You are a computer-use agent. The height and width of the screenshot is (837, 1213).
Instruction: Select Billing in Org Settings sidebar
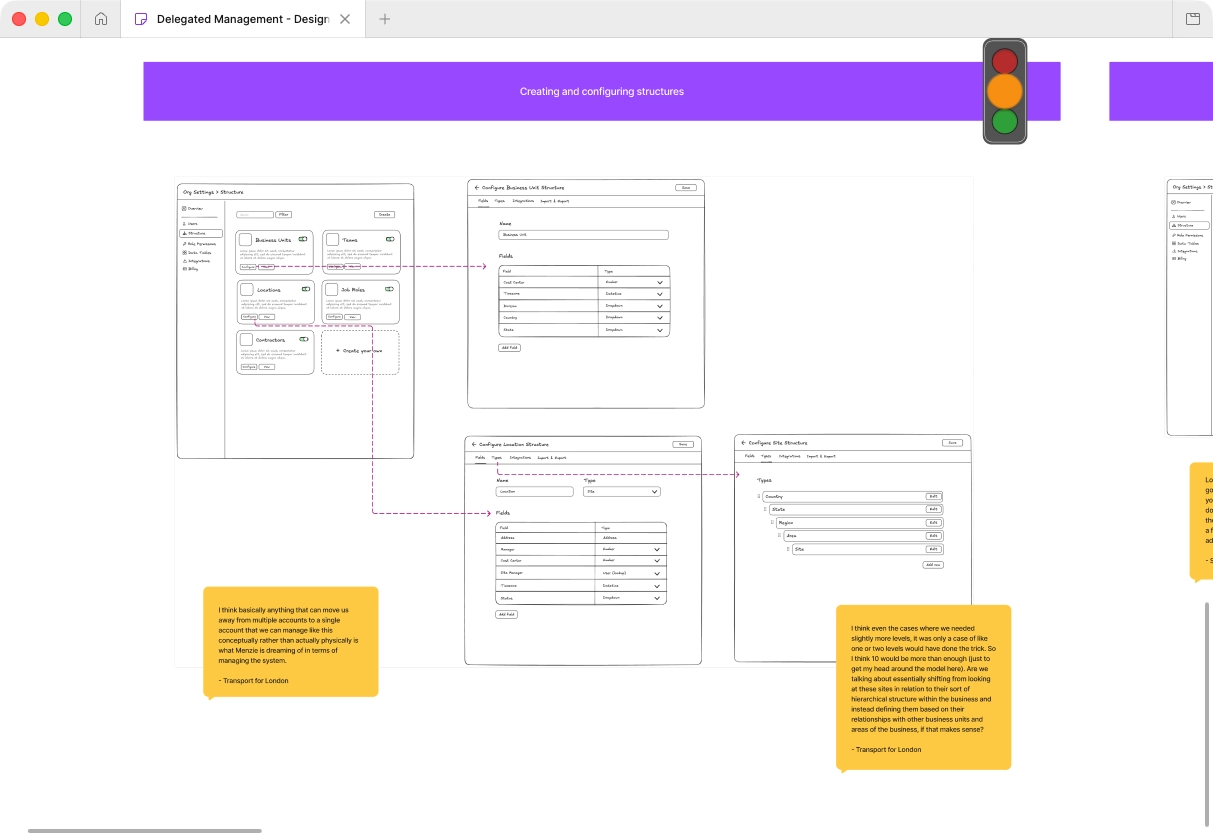[x=190, y=269]
